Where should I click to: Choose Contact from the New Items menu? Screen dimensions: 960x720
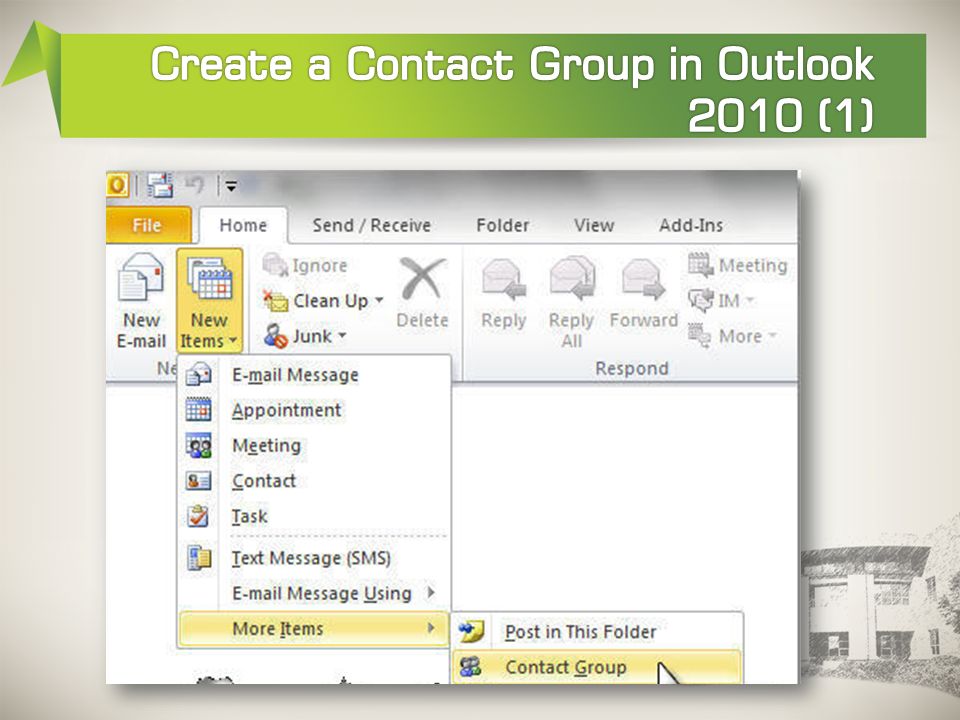[314, 481]
